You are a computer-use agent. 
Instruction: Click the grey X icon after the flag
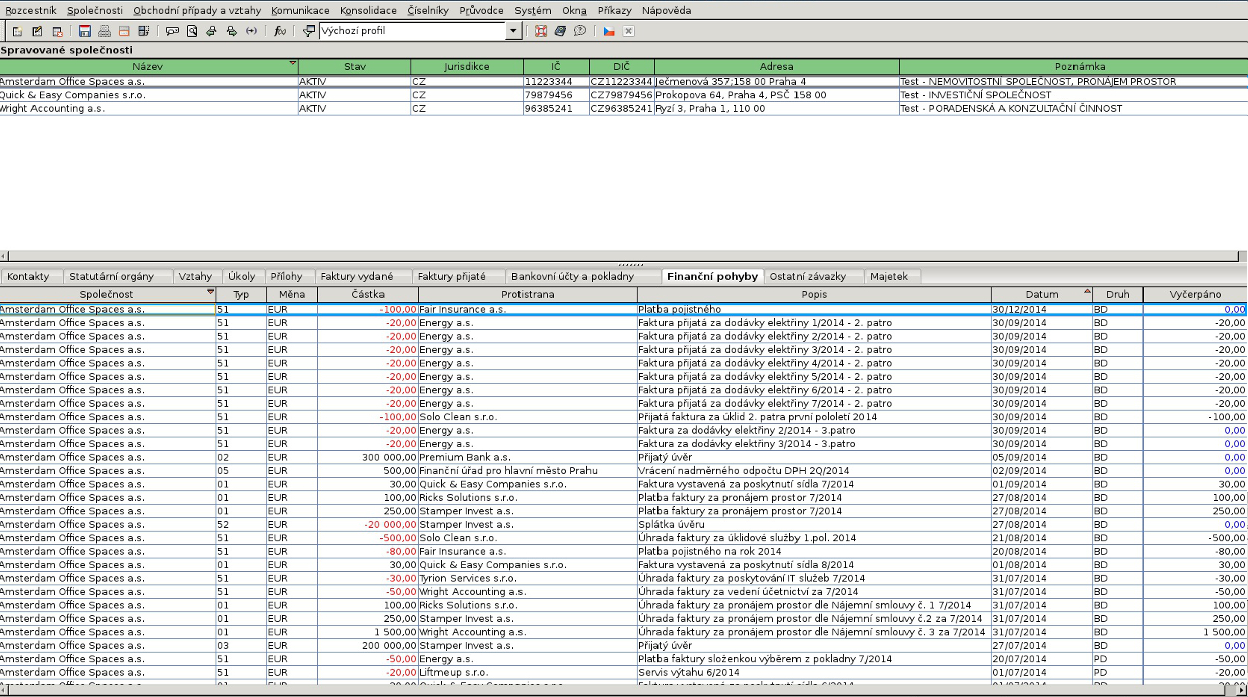coord(628,31)
